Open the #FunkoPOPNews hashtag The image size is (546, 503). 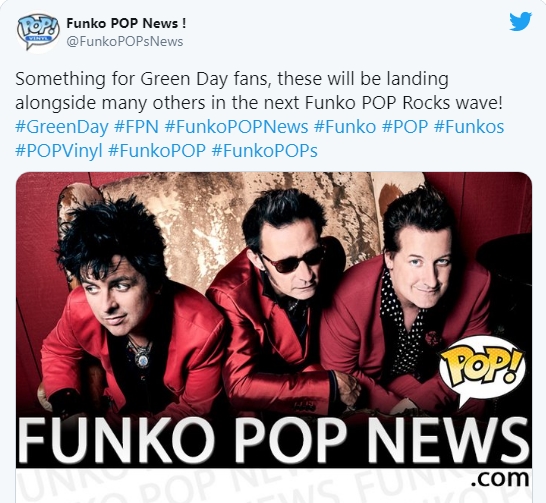236,127
